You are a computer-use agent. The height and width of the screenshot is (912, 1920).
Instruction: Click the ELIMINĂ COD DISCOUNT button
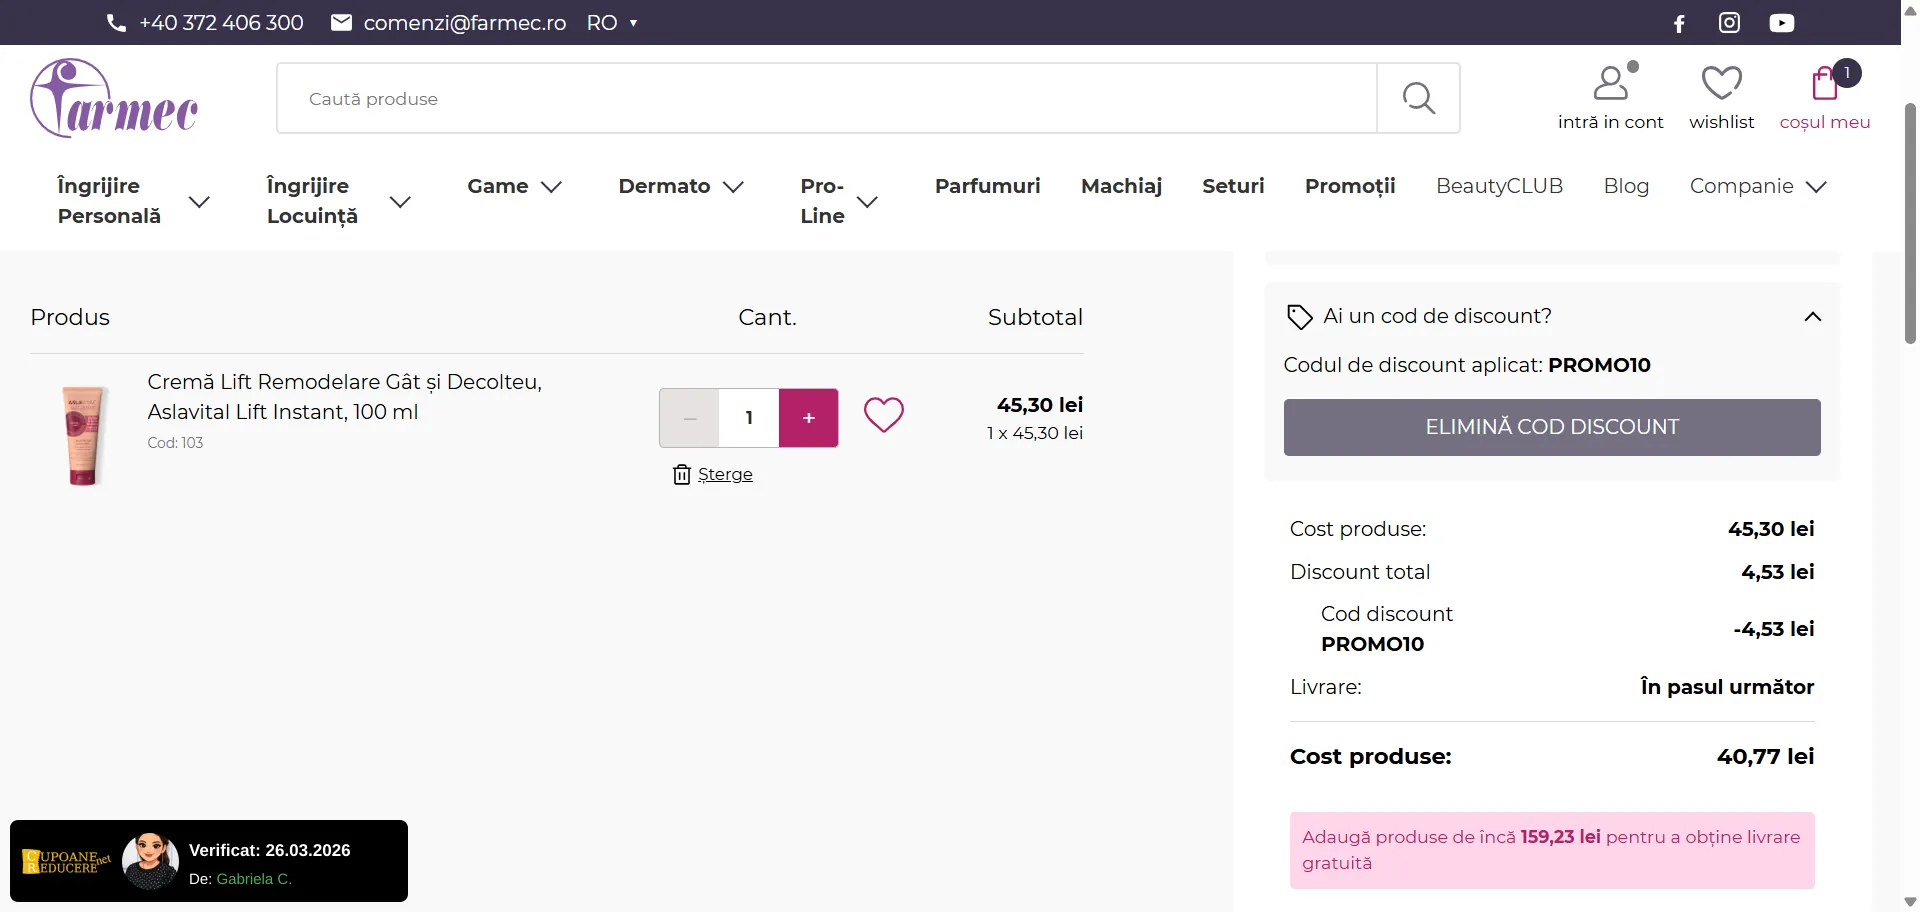pos(1551,427)
